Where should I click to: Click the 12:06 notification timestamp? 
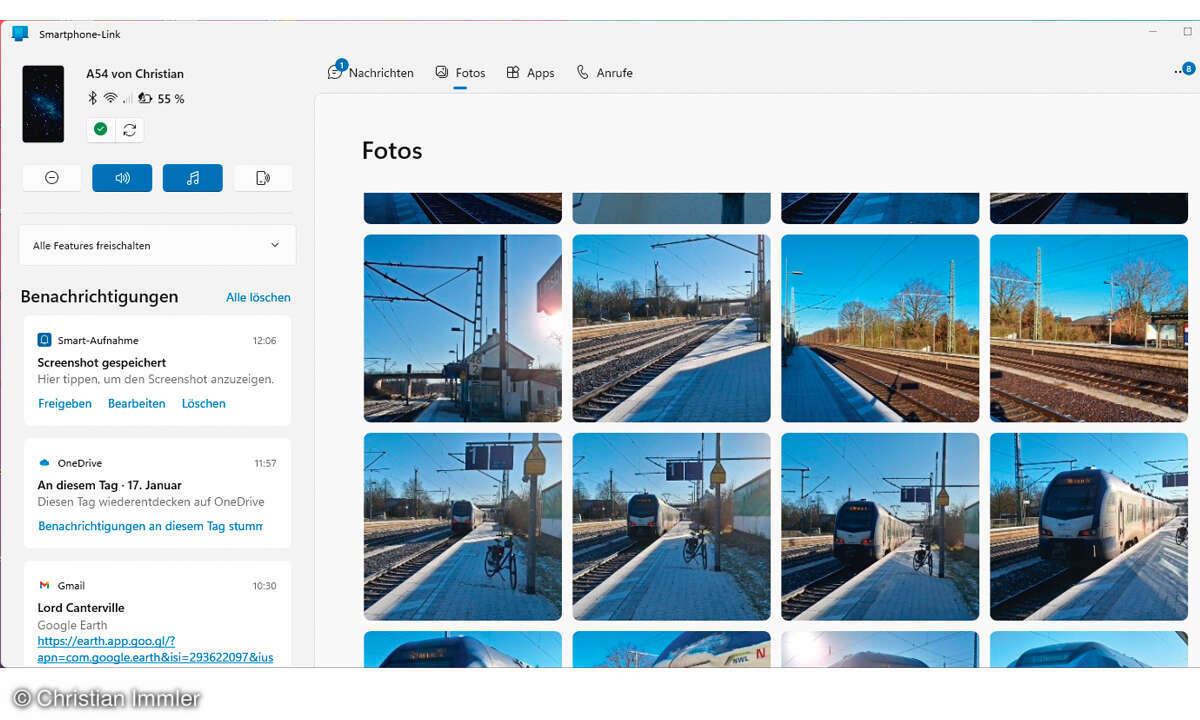265,341
